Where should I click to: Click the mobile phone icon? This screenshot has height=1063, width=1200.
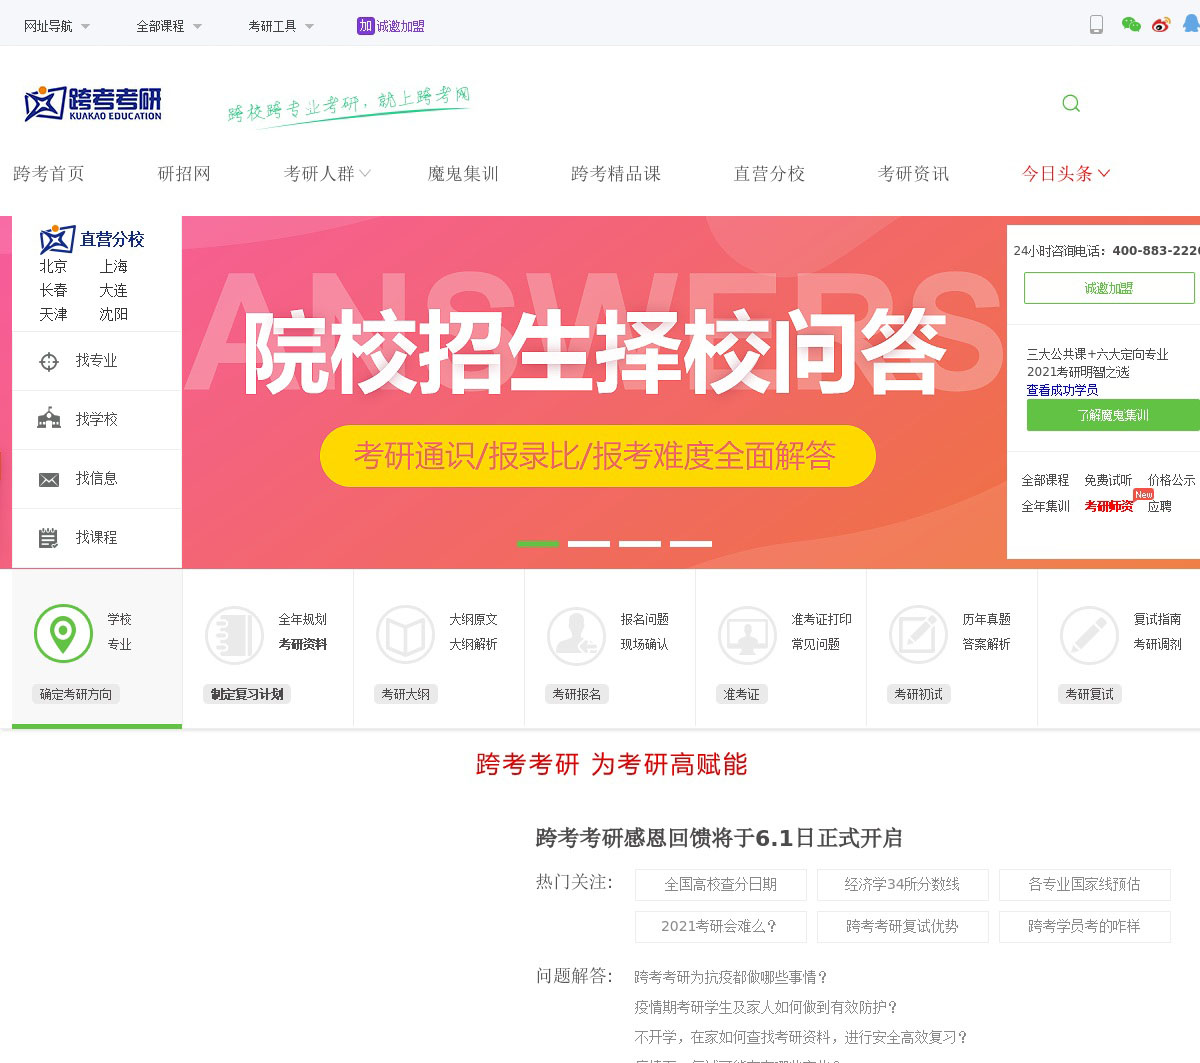[1096, 25]
